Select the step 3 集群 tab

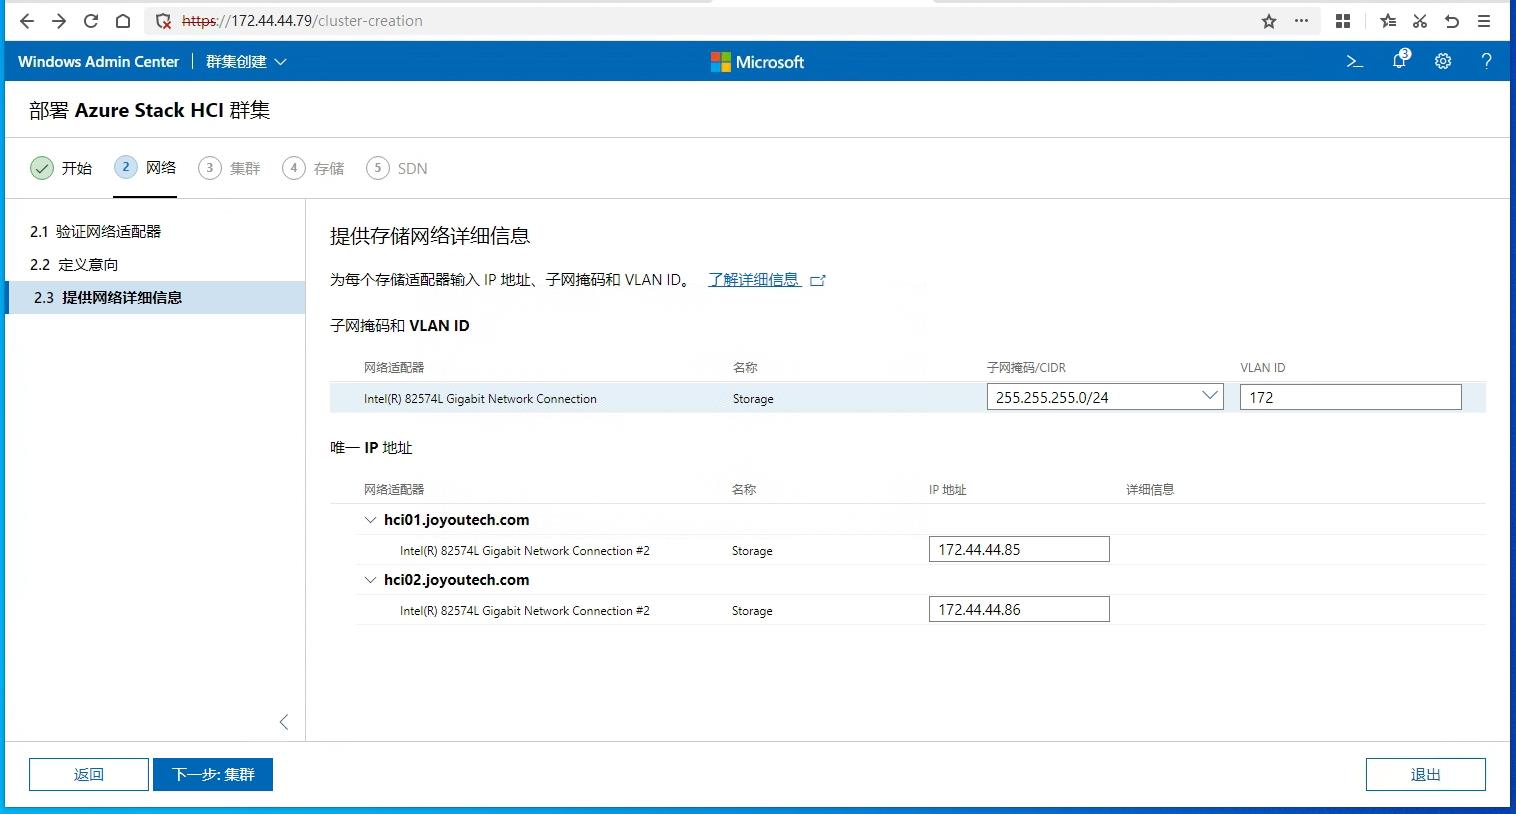229,168
